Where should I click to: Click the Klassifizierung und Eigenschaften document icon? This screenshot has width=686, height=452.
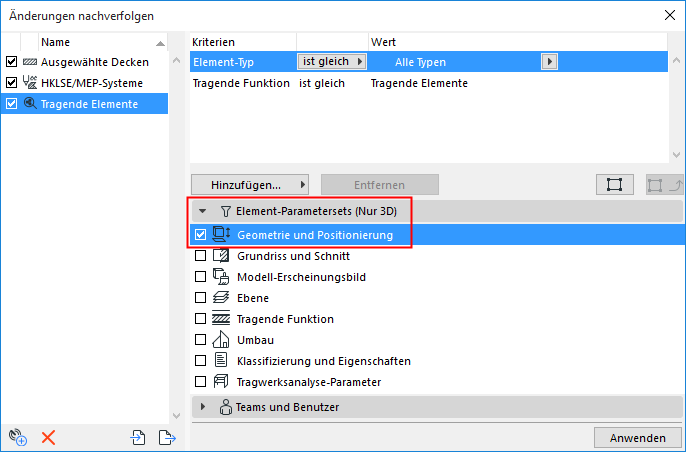click(221, 360)
